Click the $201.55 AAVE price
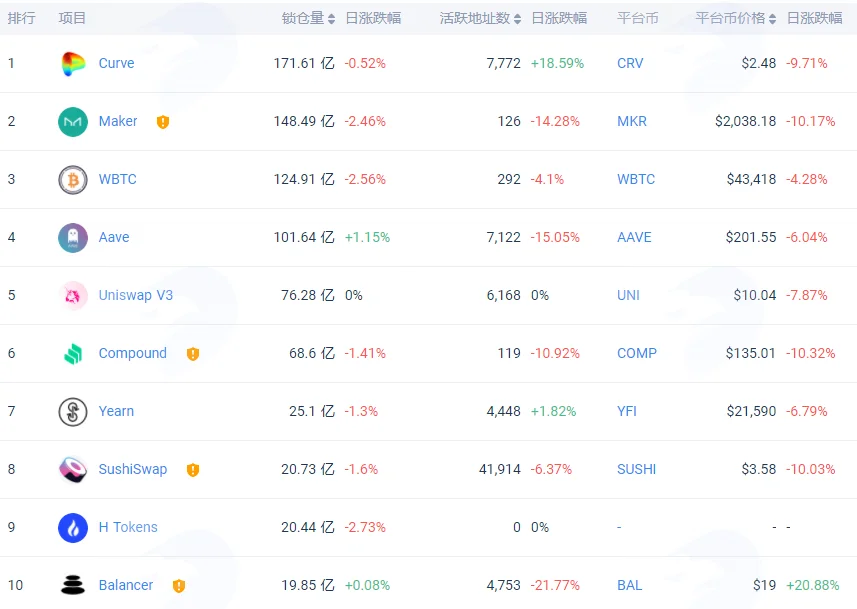857x609 pixels. [751, 237]
